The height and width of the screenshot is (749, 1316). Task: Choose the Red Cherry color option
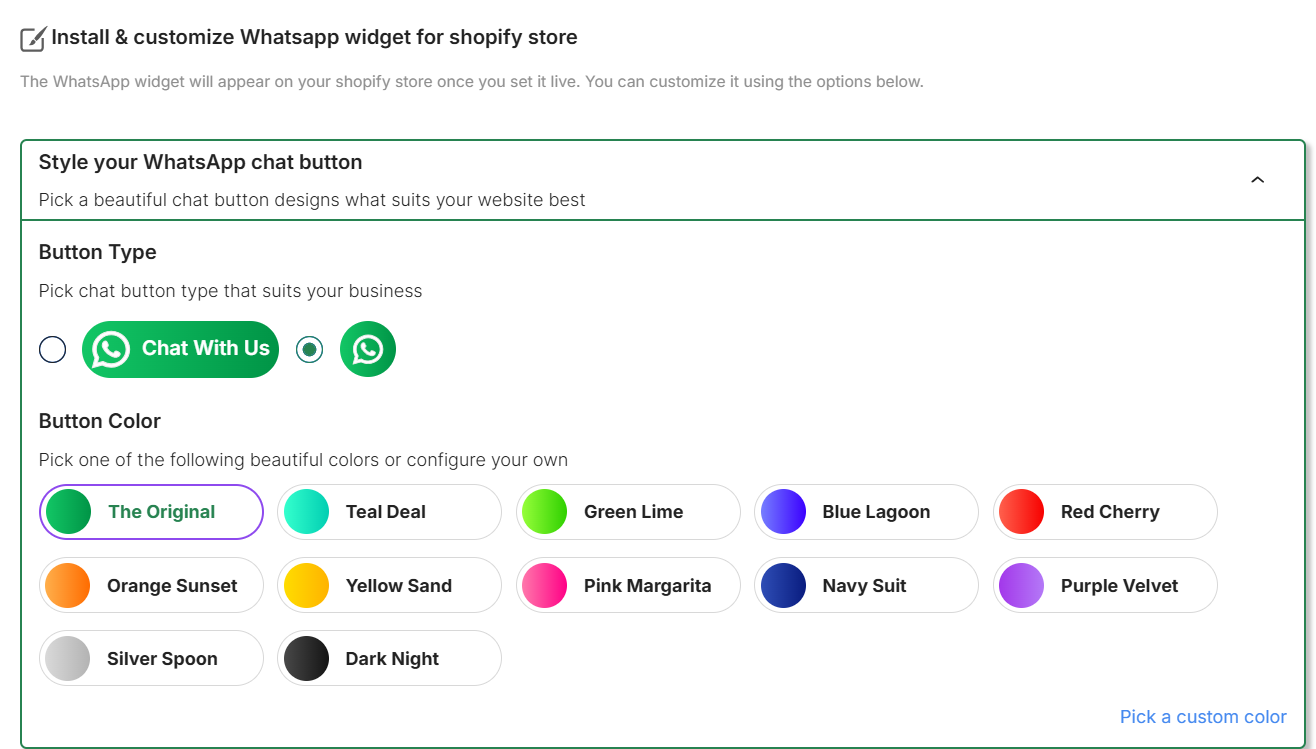[1105, 512]
